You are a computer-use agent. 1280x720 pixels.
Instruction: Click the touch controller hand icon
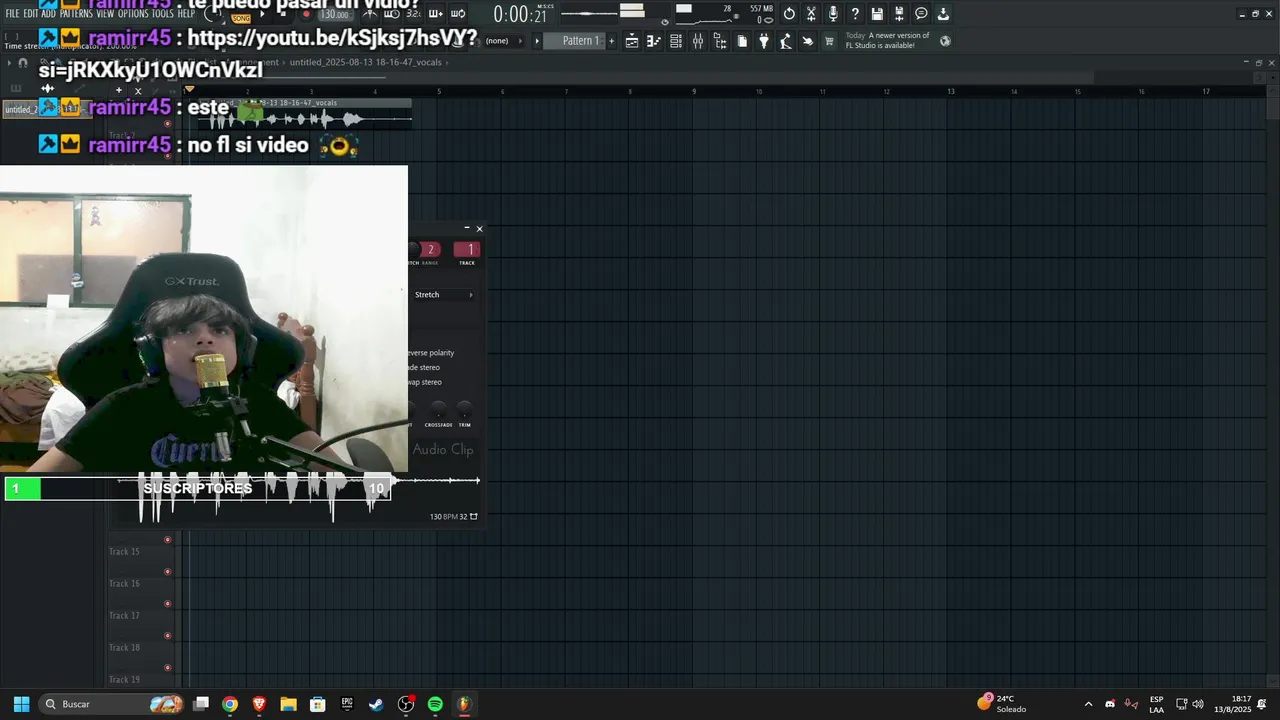[x=808, y=41]
